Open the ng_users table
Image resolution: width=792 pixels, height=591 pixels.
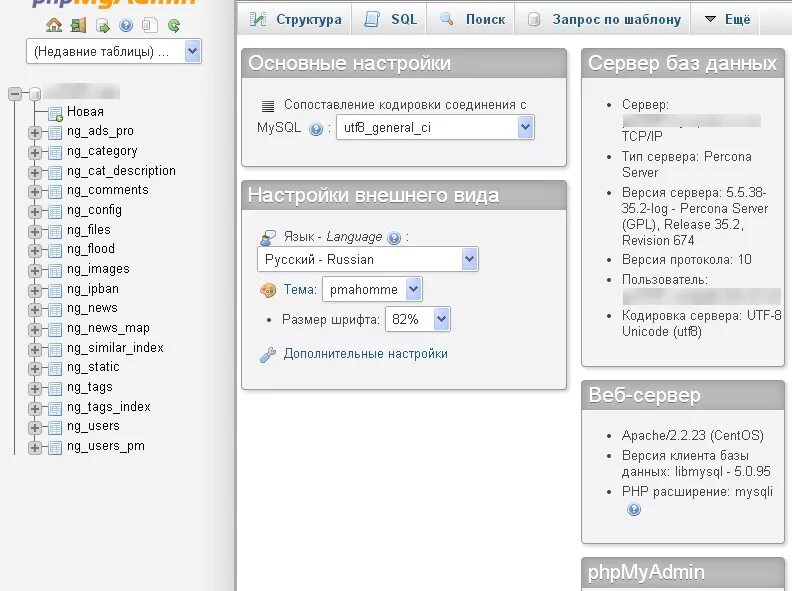(x=93, y=426)
